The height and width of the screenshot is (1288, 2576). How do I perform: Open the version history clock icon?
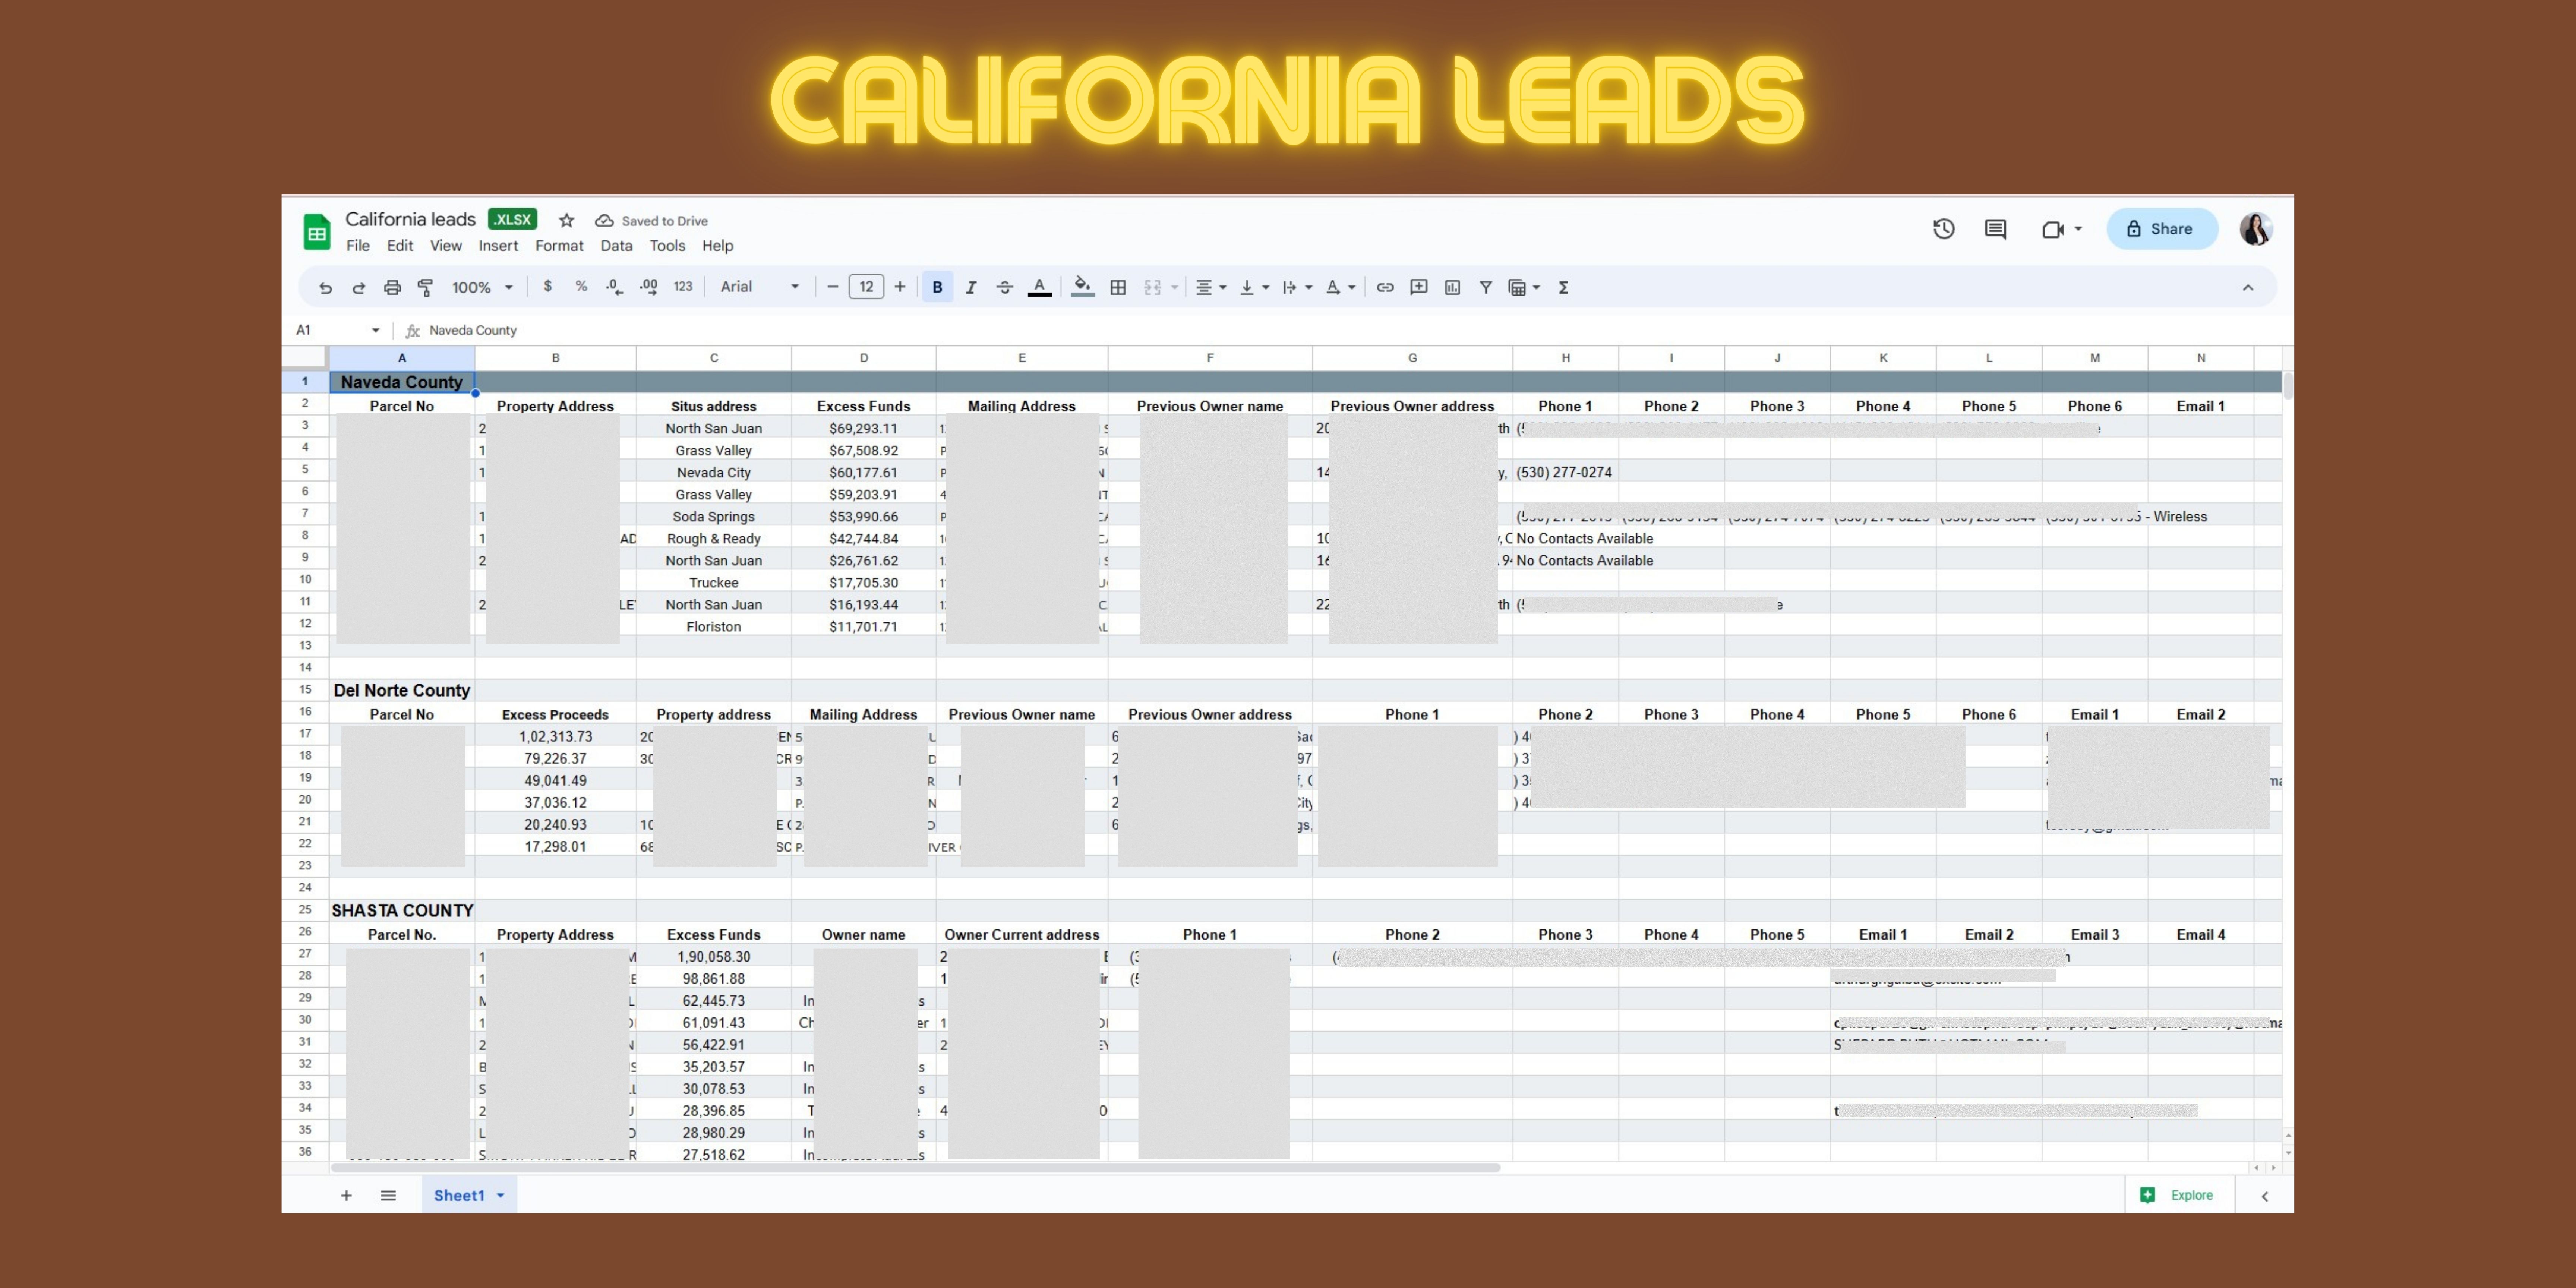1943,229
